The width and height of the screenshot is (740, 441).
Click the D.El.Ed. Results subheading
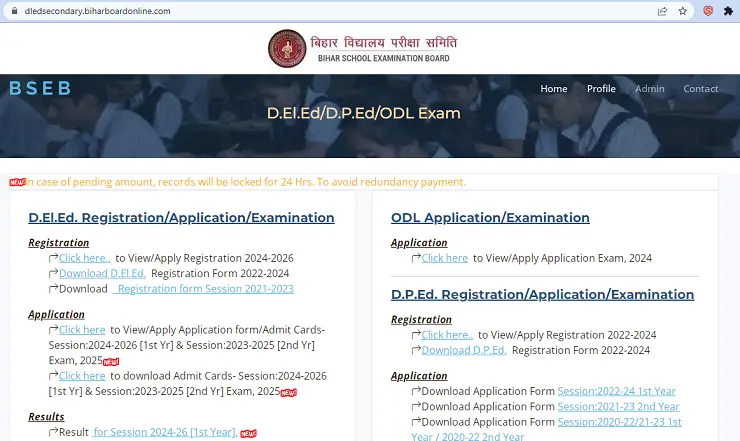pos(46,417)
